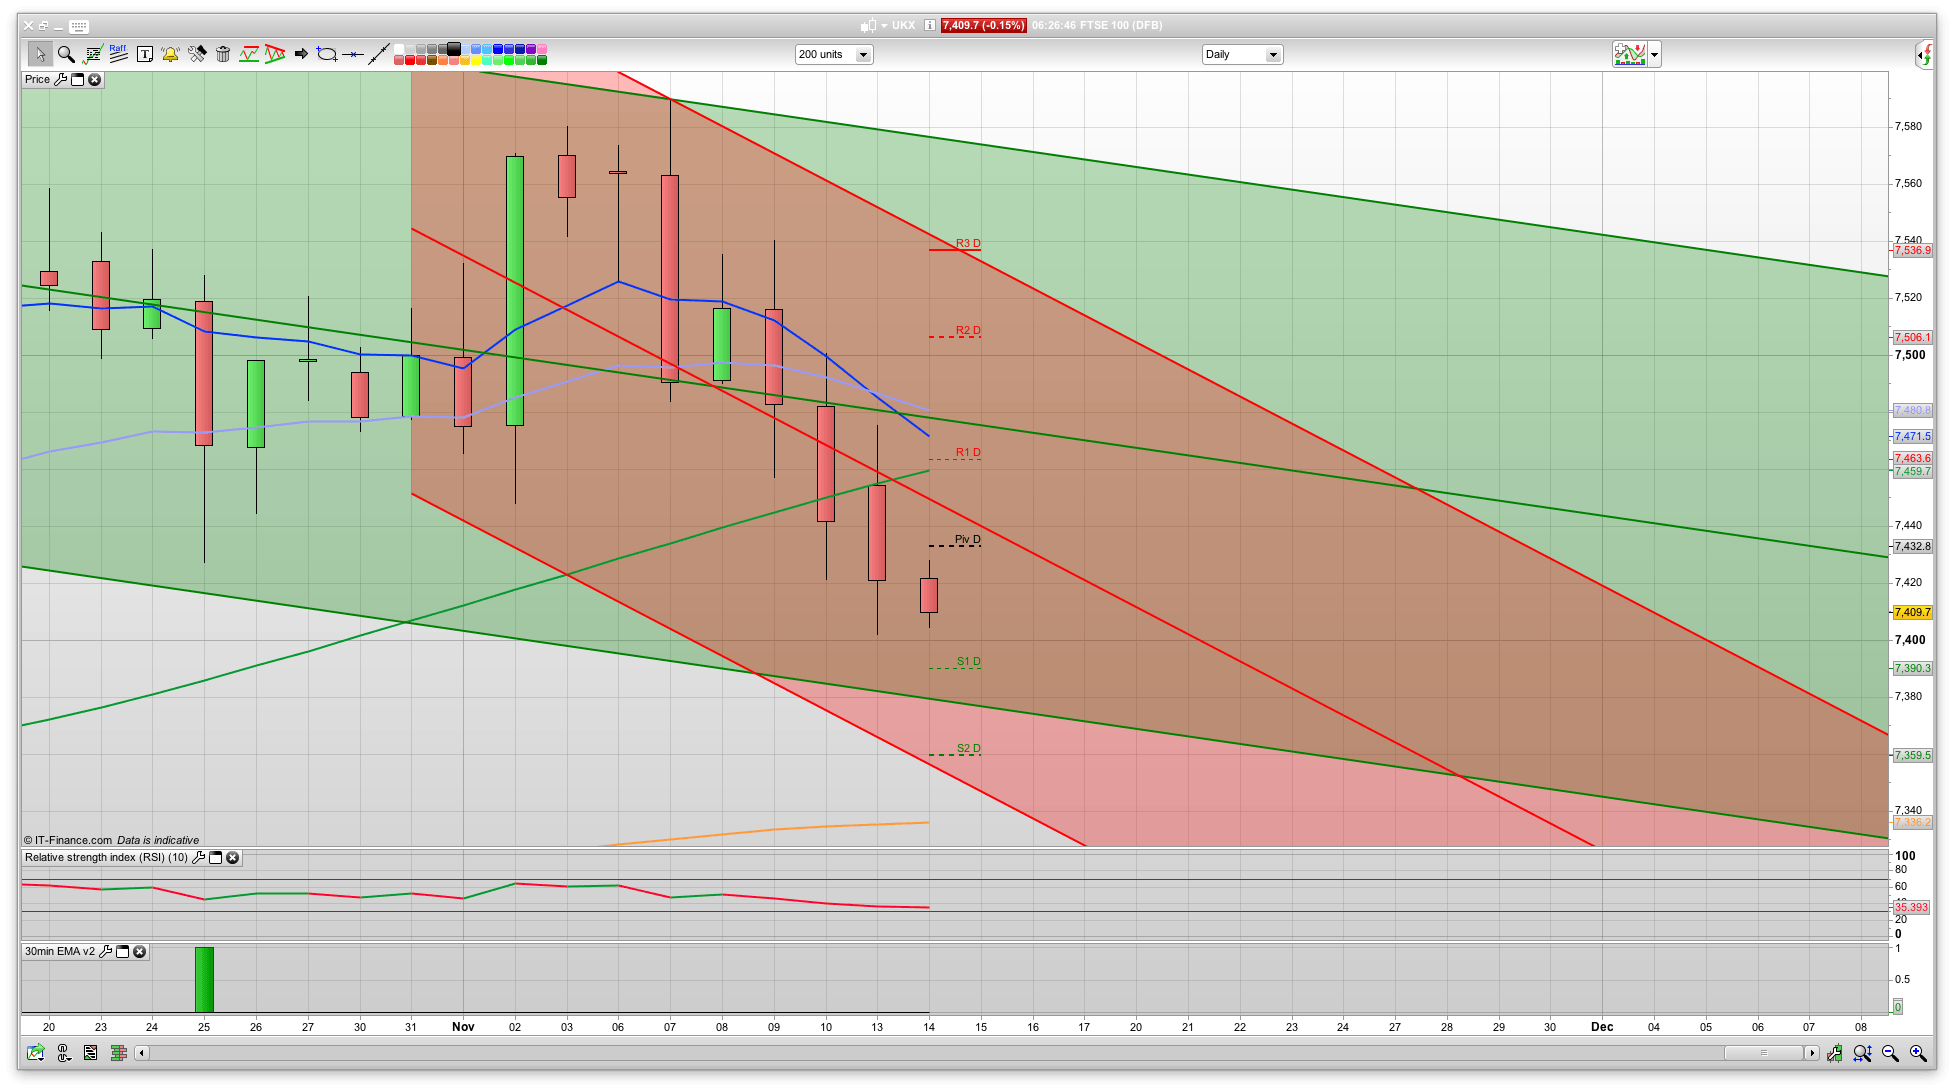Pick the dark green swatch at row end
The image size is (1954, 1091).
coord(542,60)
